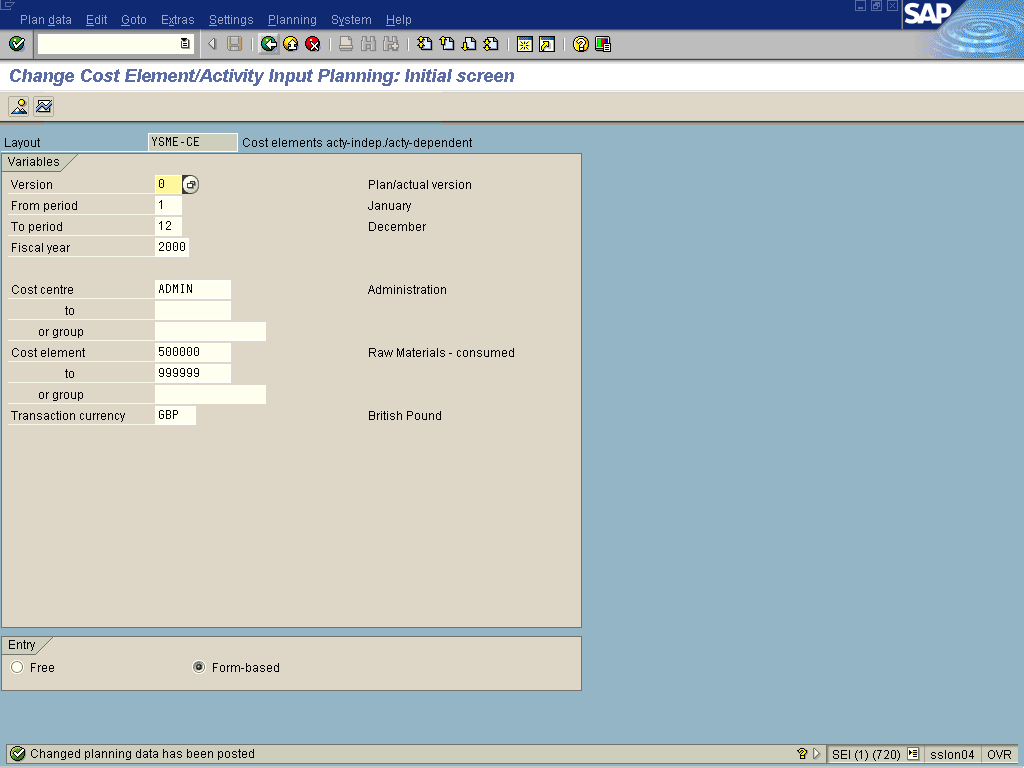Click the Create new session icon
Viewport: 1024px width, 768px height.
pos(524,44)
